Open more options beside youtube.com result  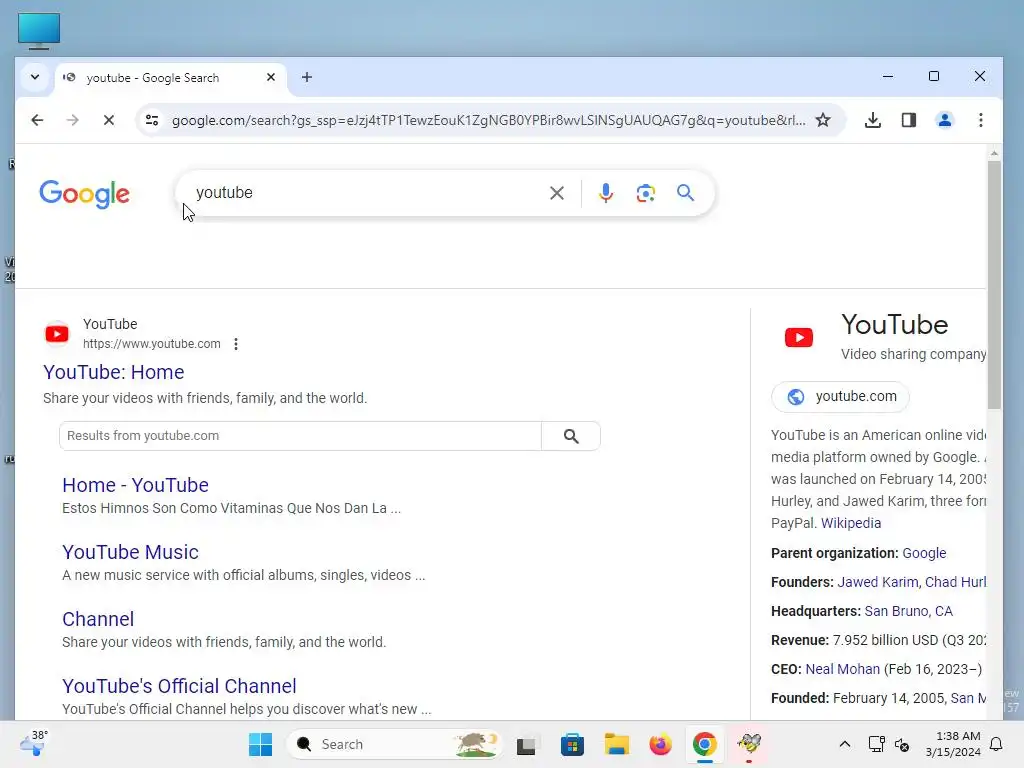click(x=236, y=344)
